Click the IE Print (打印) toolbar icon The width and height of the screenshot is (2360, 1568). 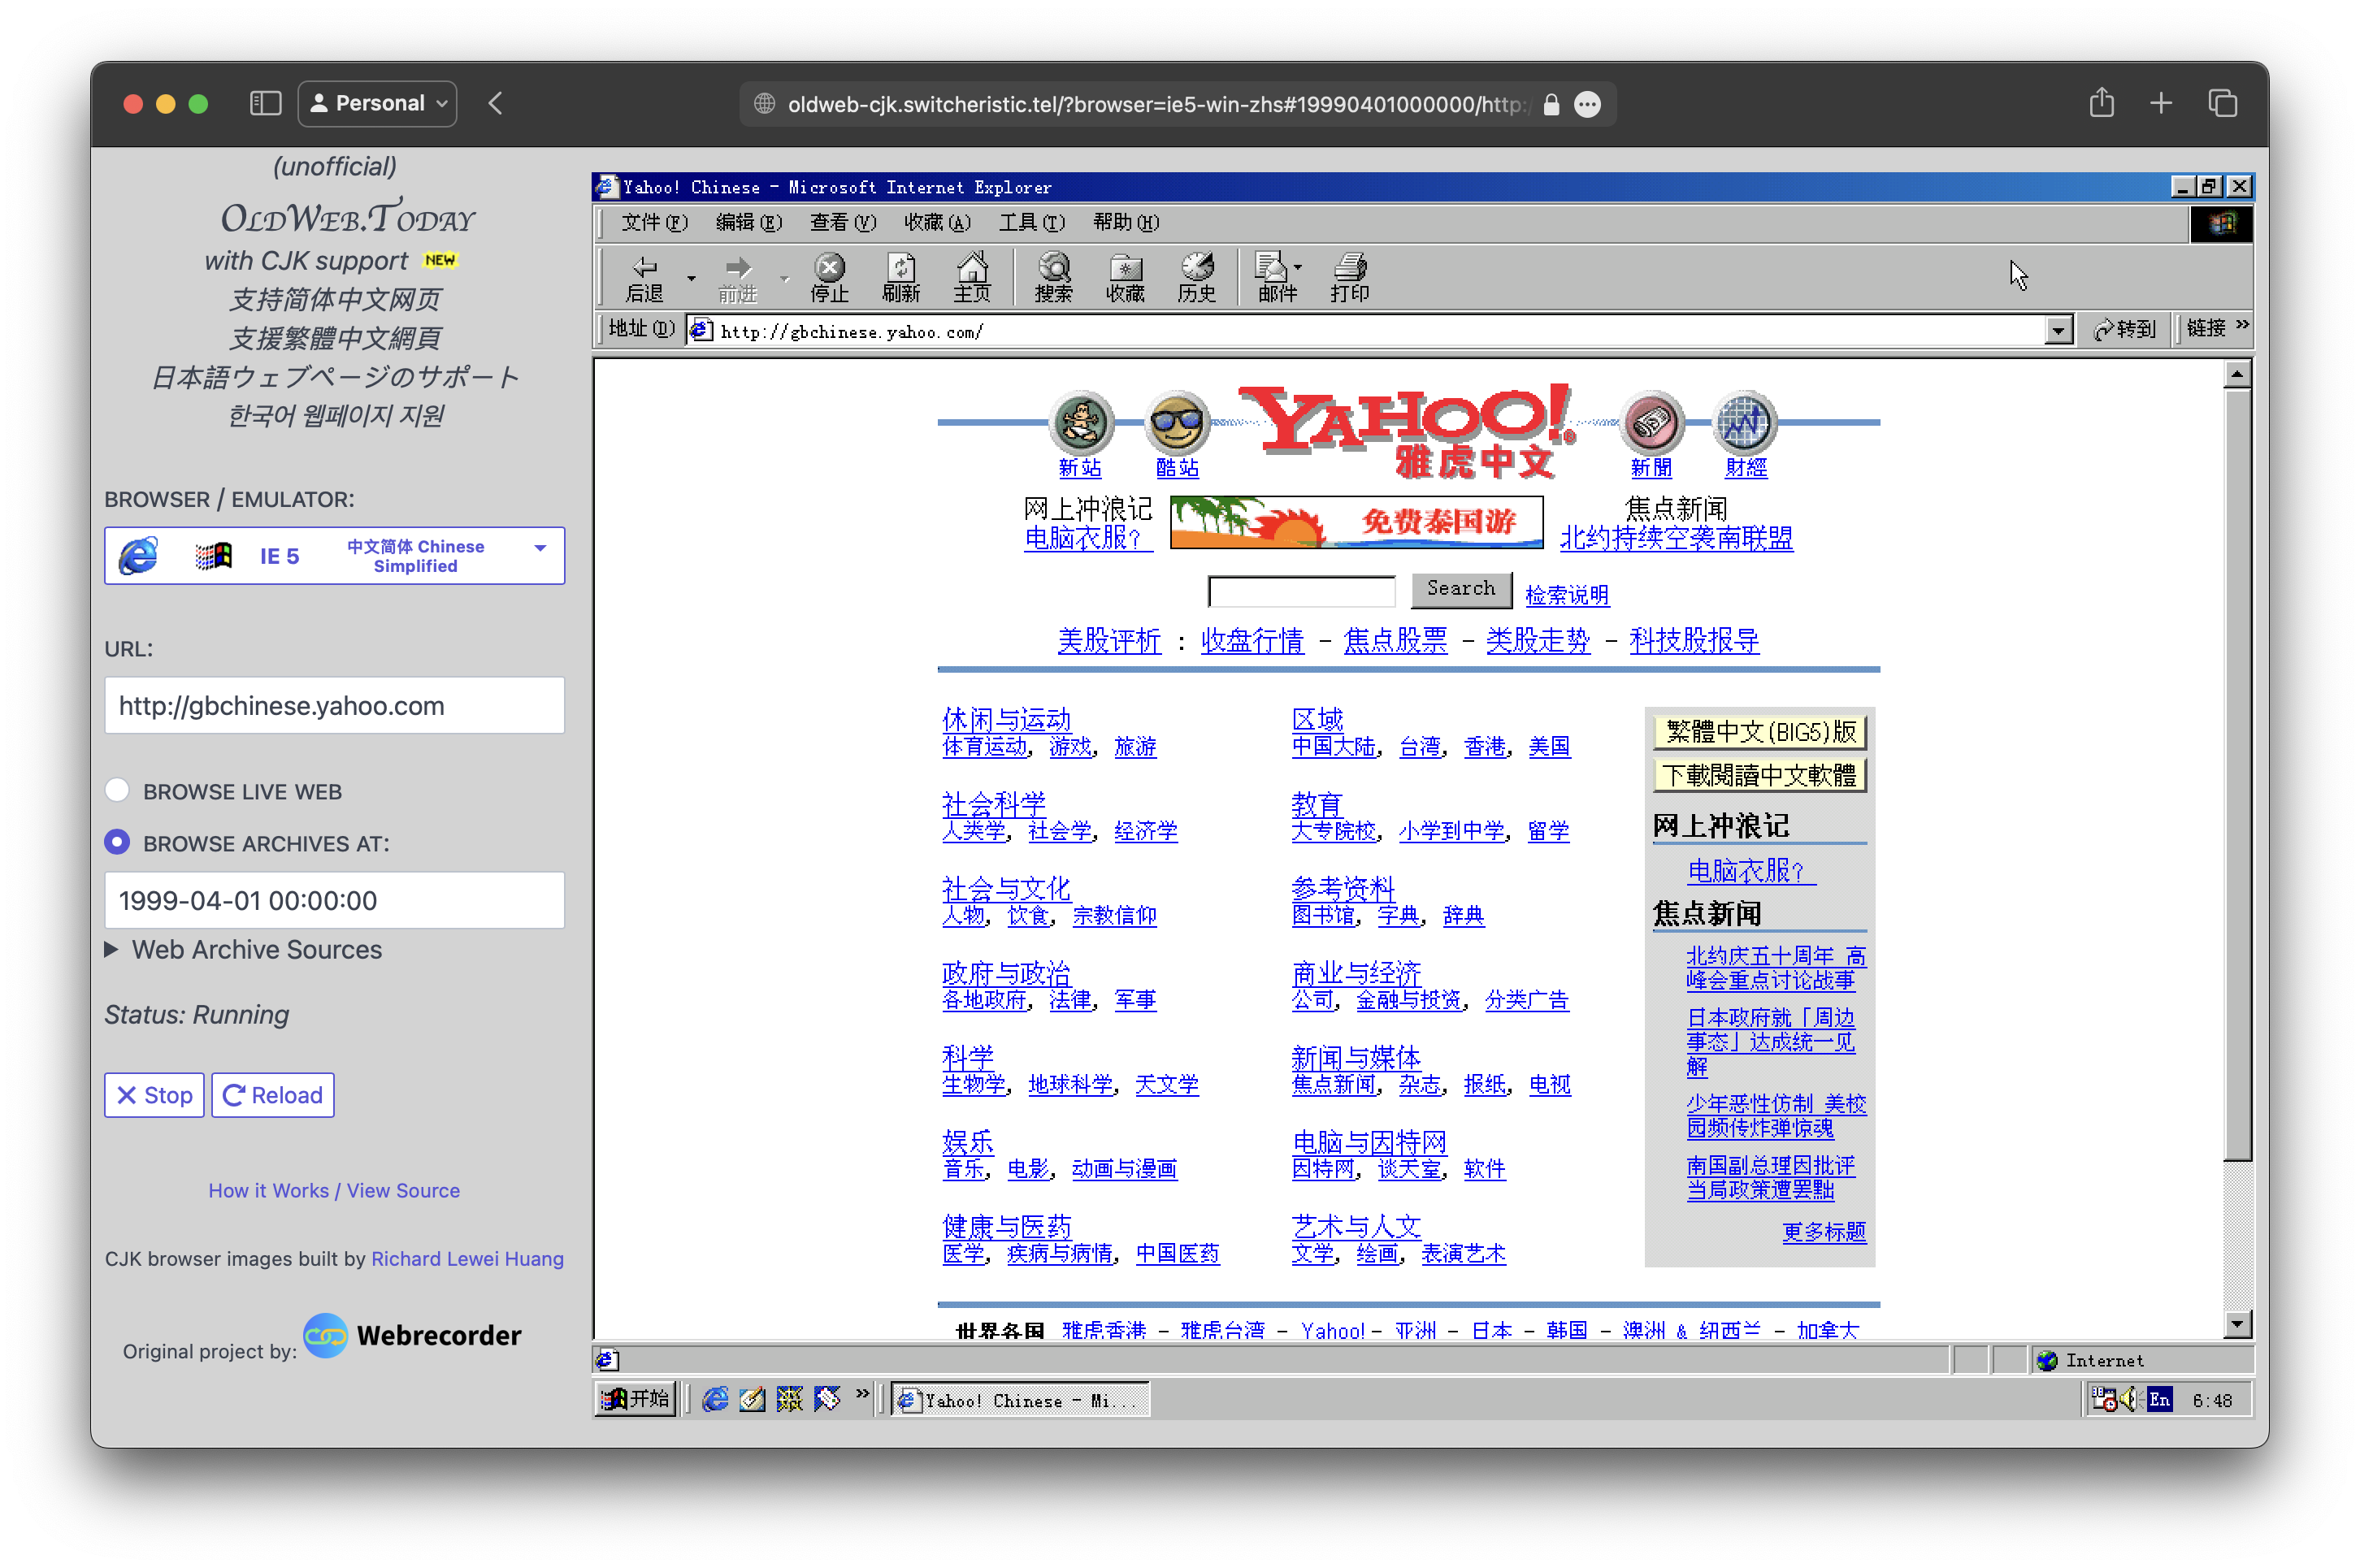point(1349,275)
